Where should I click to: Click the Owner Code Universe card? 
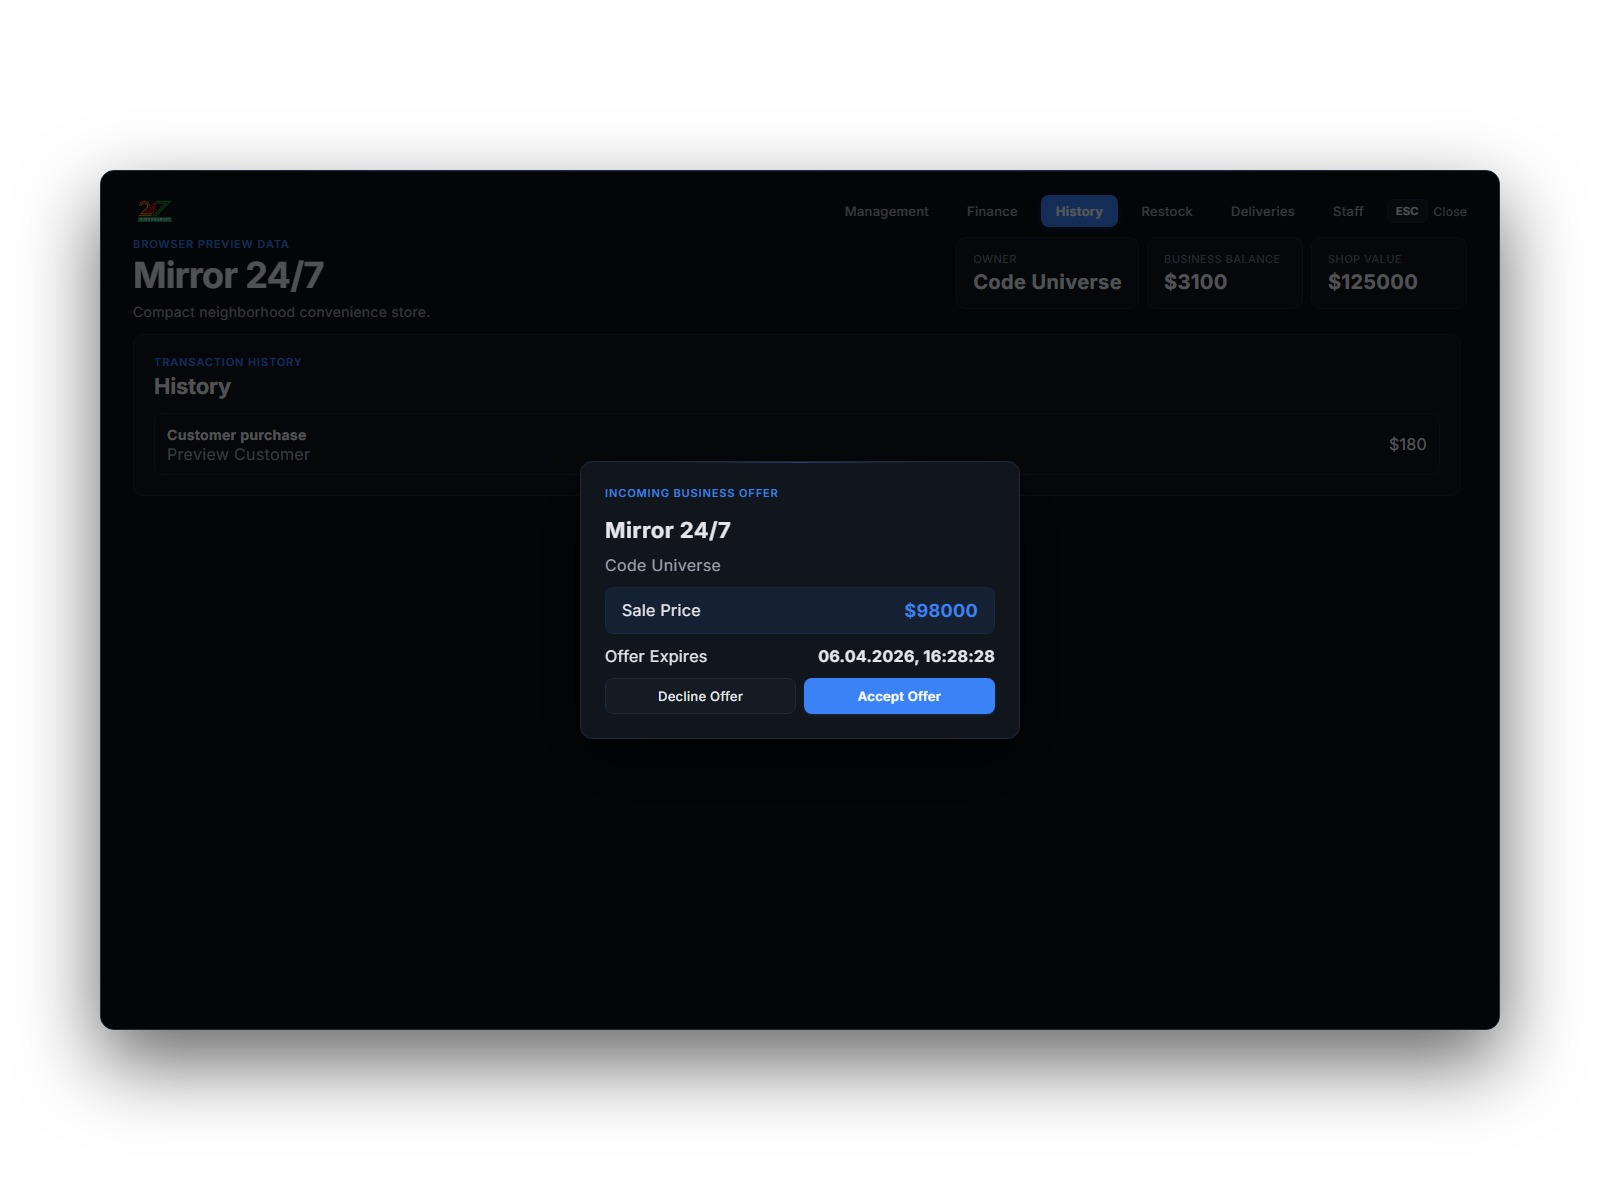1047,273
